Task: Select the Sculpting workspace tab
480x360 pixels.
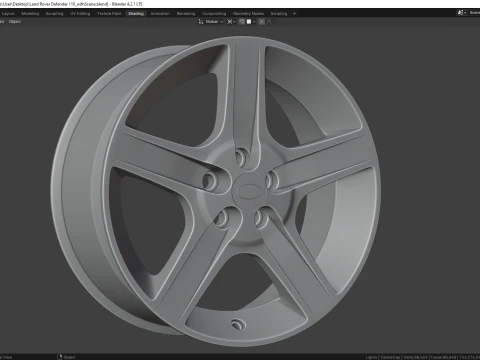Action: pyautogui.click(x=54, y=14)
